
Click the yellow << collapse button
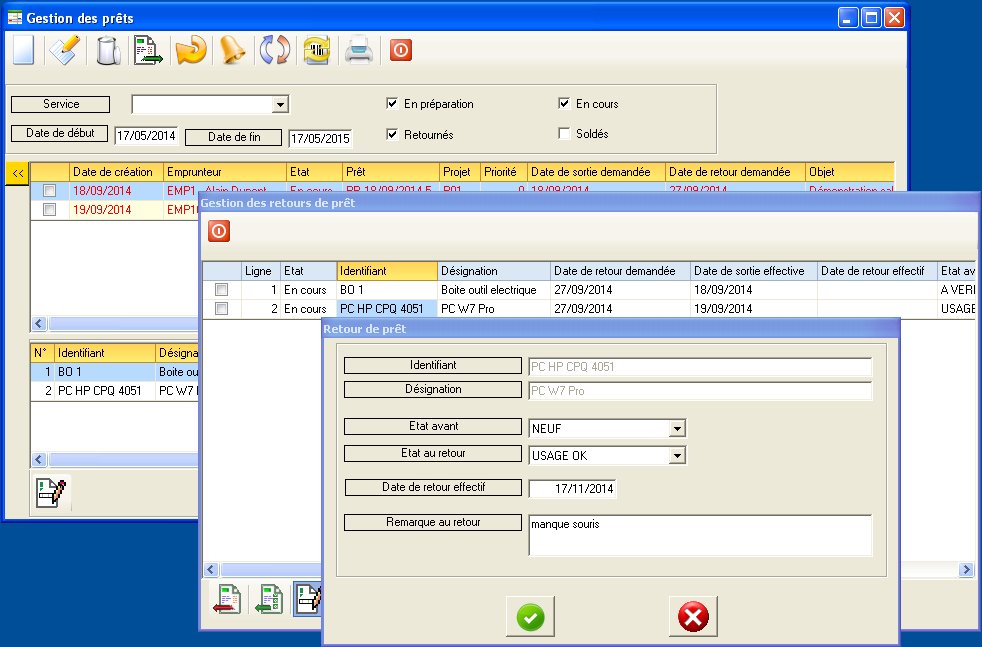coord(18,173)
